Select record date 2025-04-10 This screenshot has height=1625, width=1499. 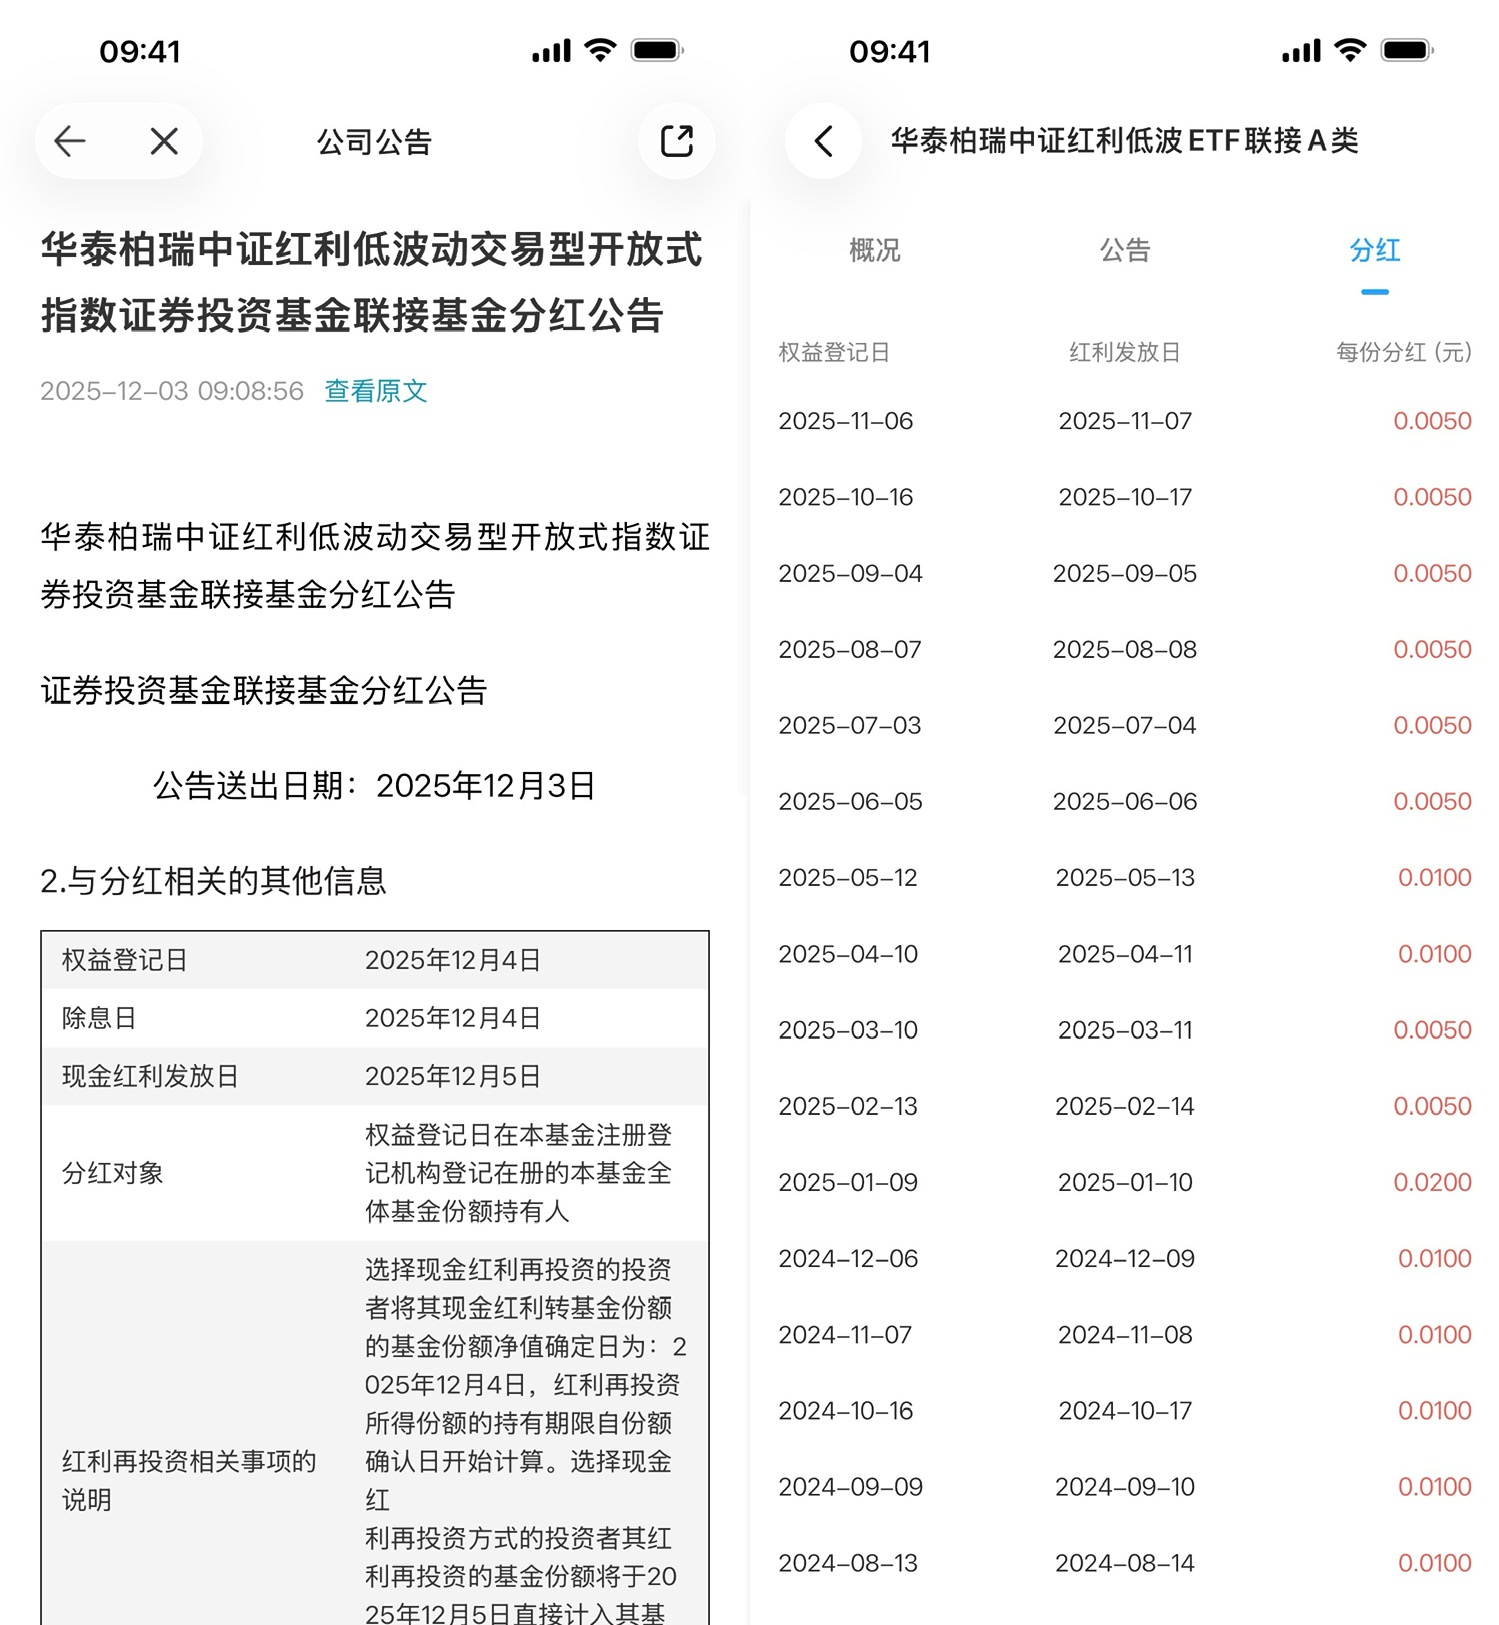(x=848, y=954)
